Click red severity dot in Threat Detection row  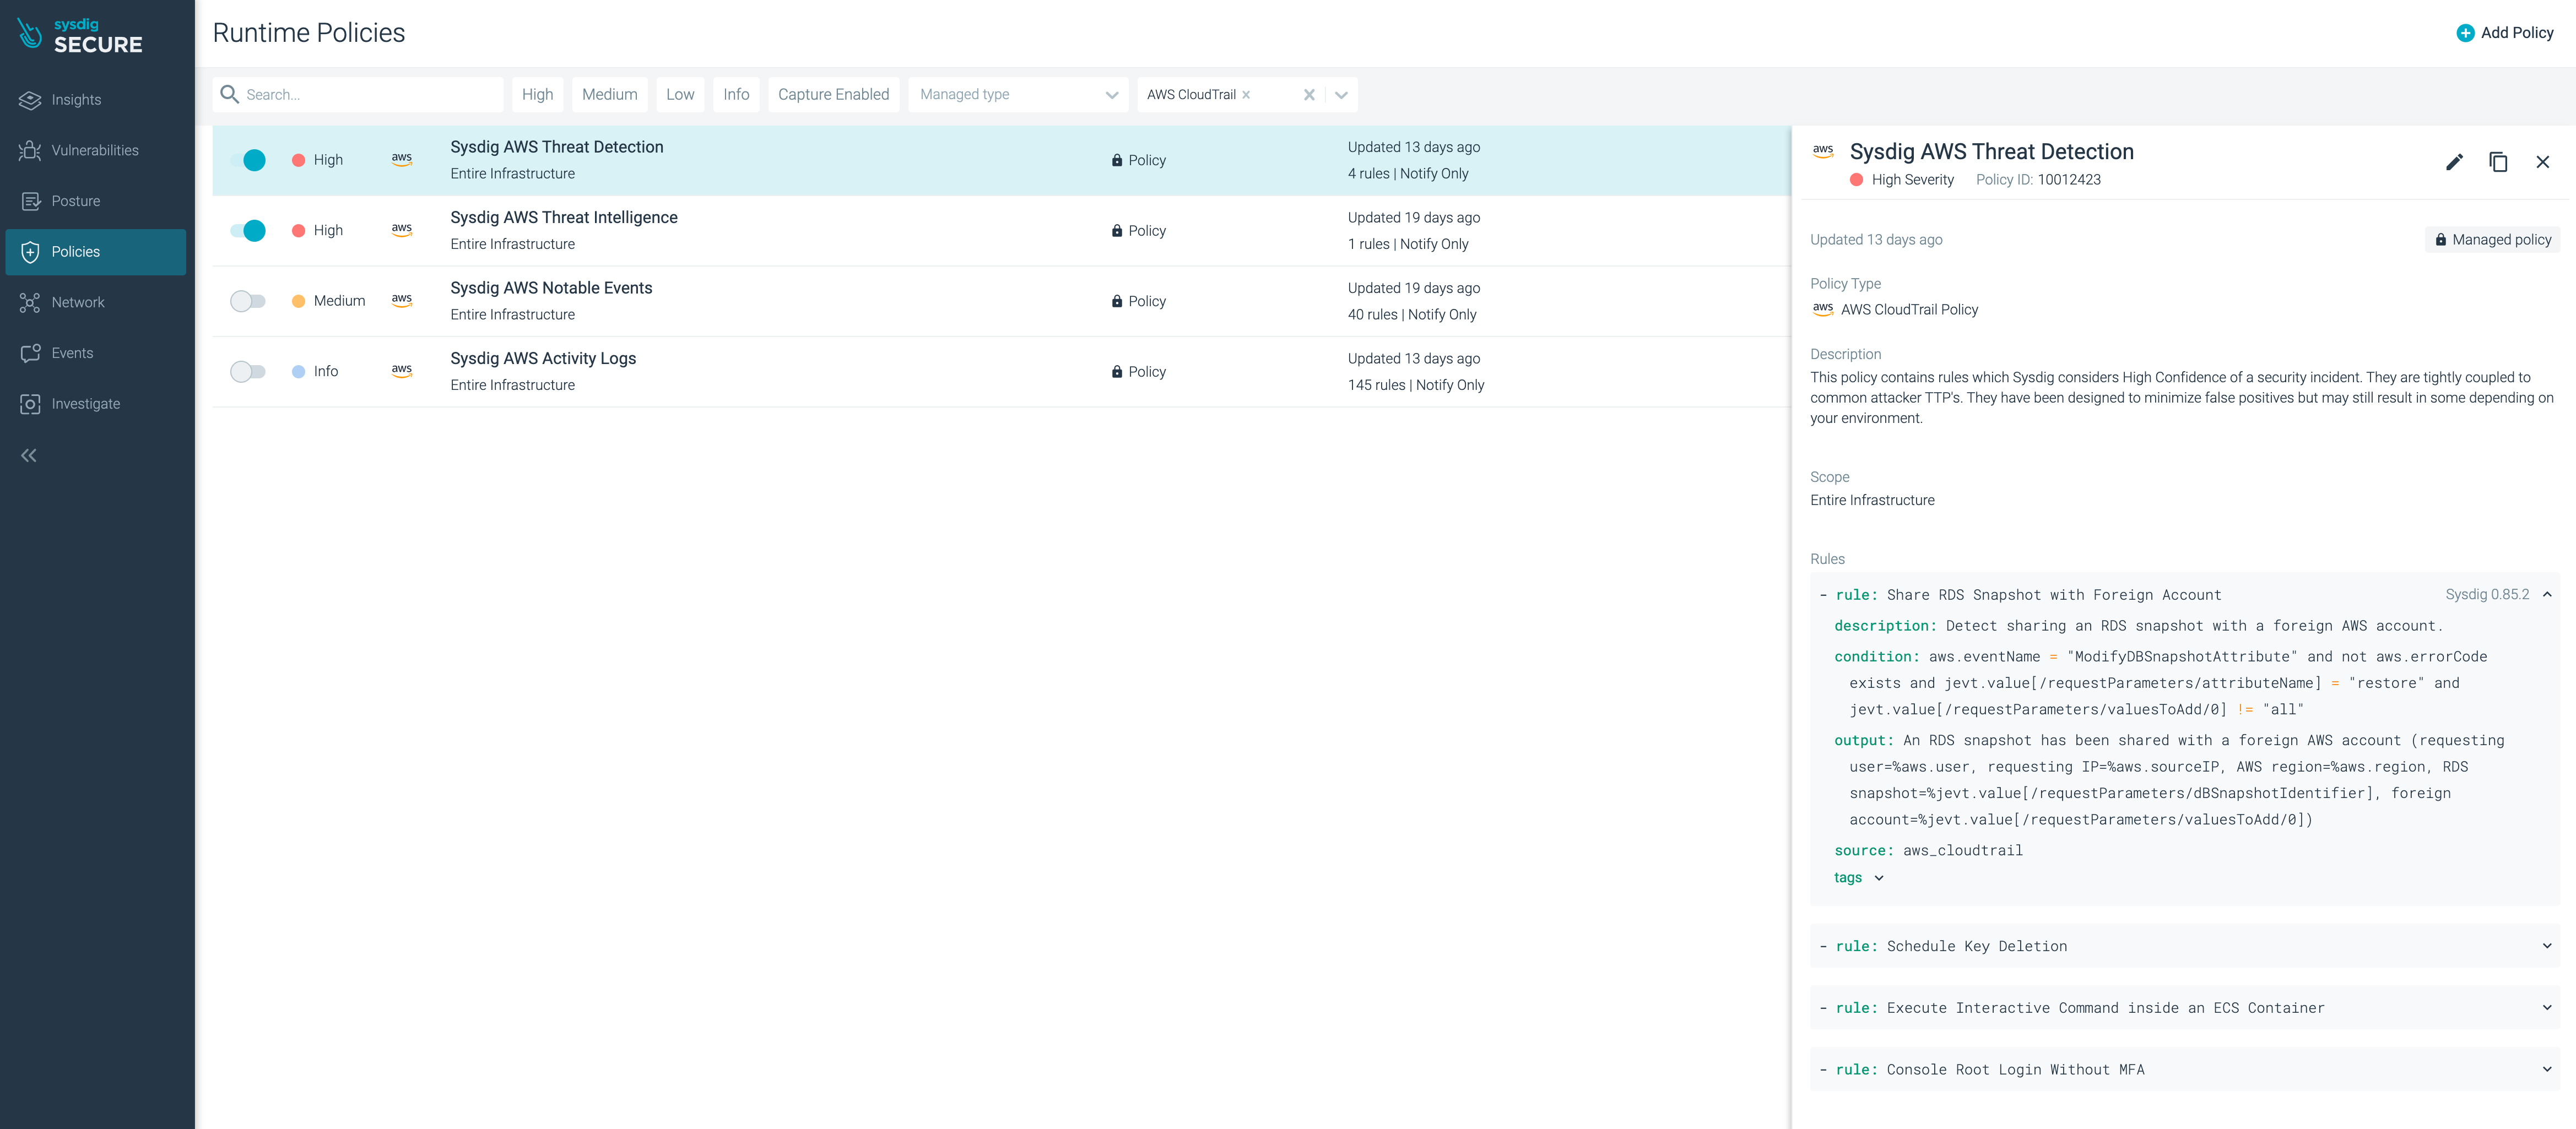298,160
